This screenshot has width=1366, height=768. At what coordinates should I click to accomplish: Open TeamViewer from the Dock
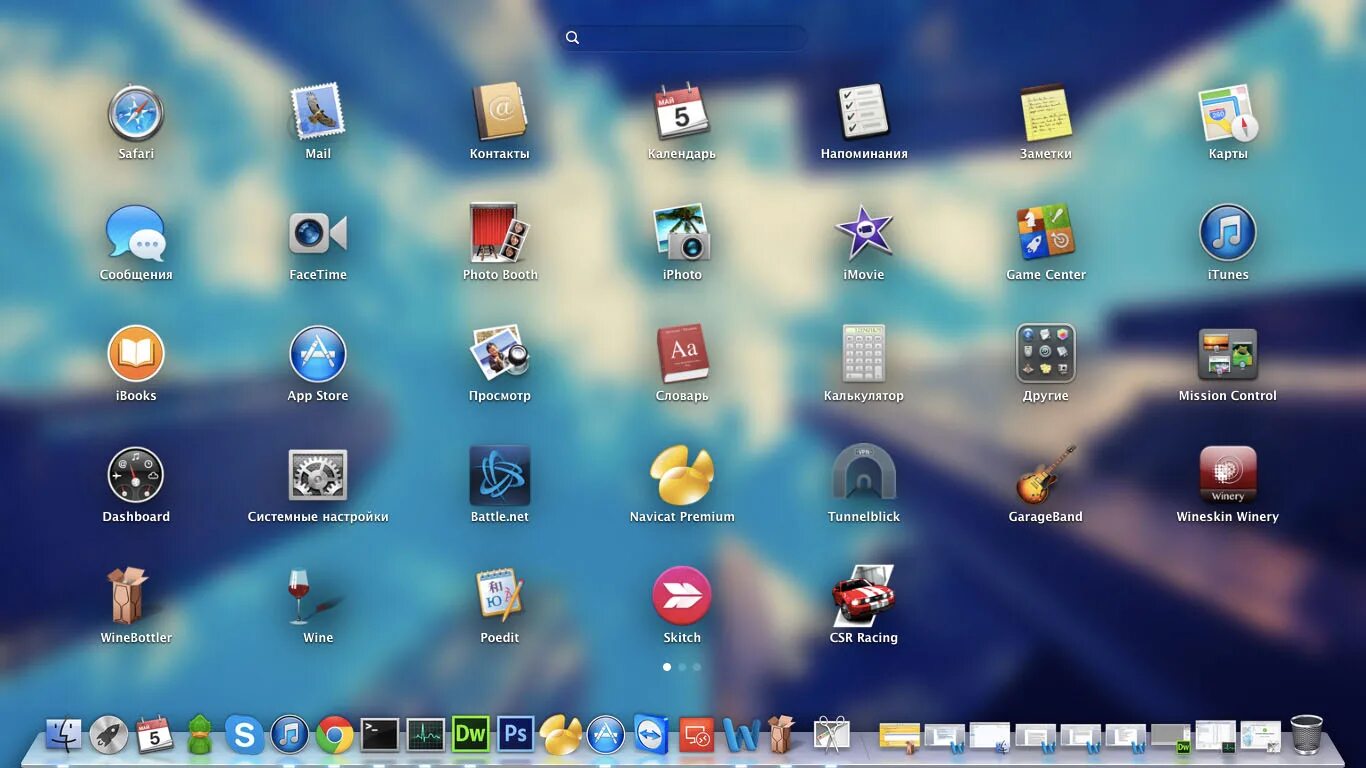651,735
